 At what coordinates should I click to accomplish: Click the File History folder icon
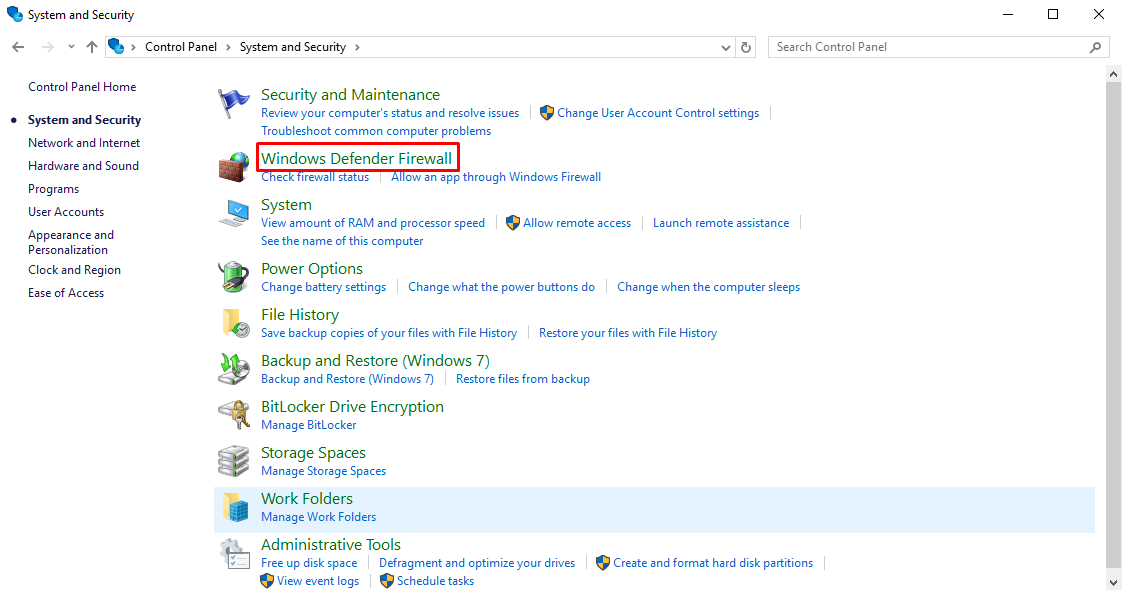[x=235, y=323]
